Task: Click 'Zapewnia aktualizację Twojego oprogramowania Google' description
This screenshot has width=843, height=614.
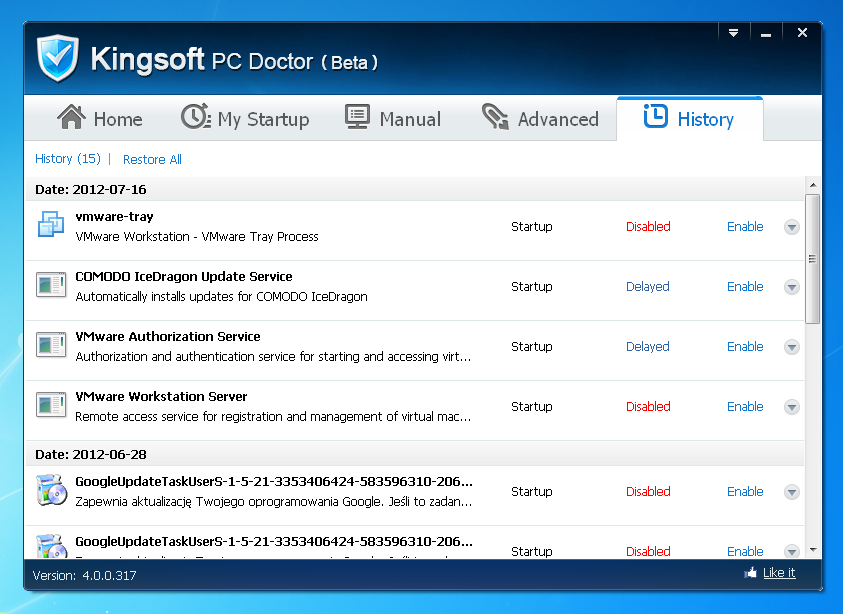Action: pos(274,502)
